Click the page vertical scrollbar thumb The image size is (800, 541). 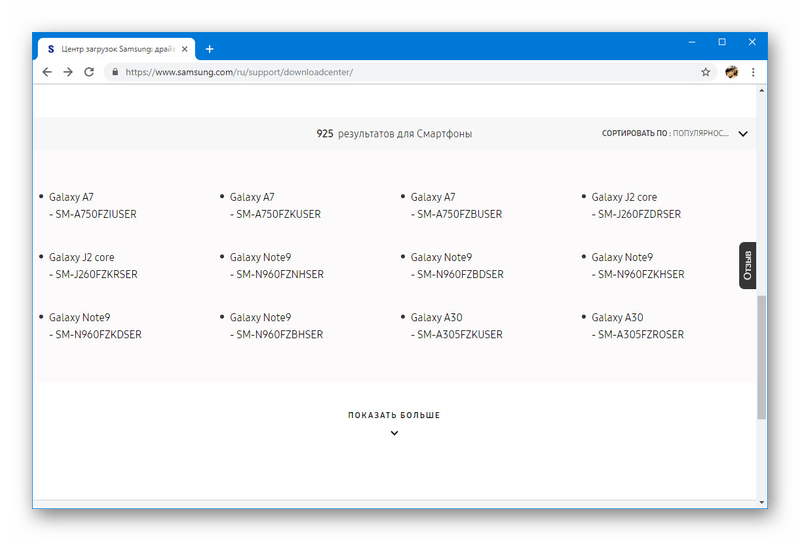(x=761, y=357)
